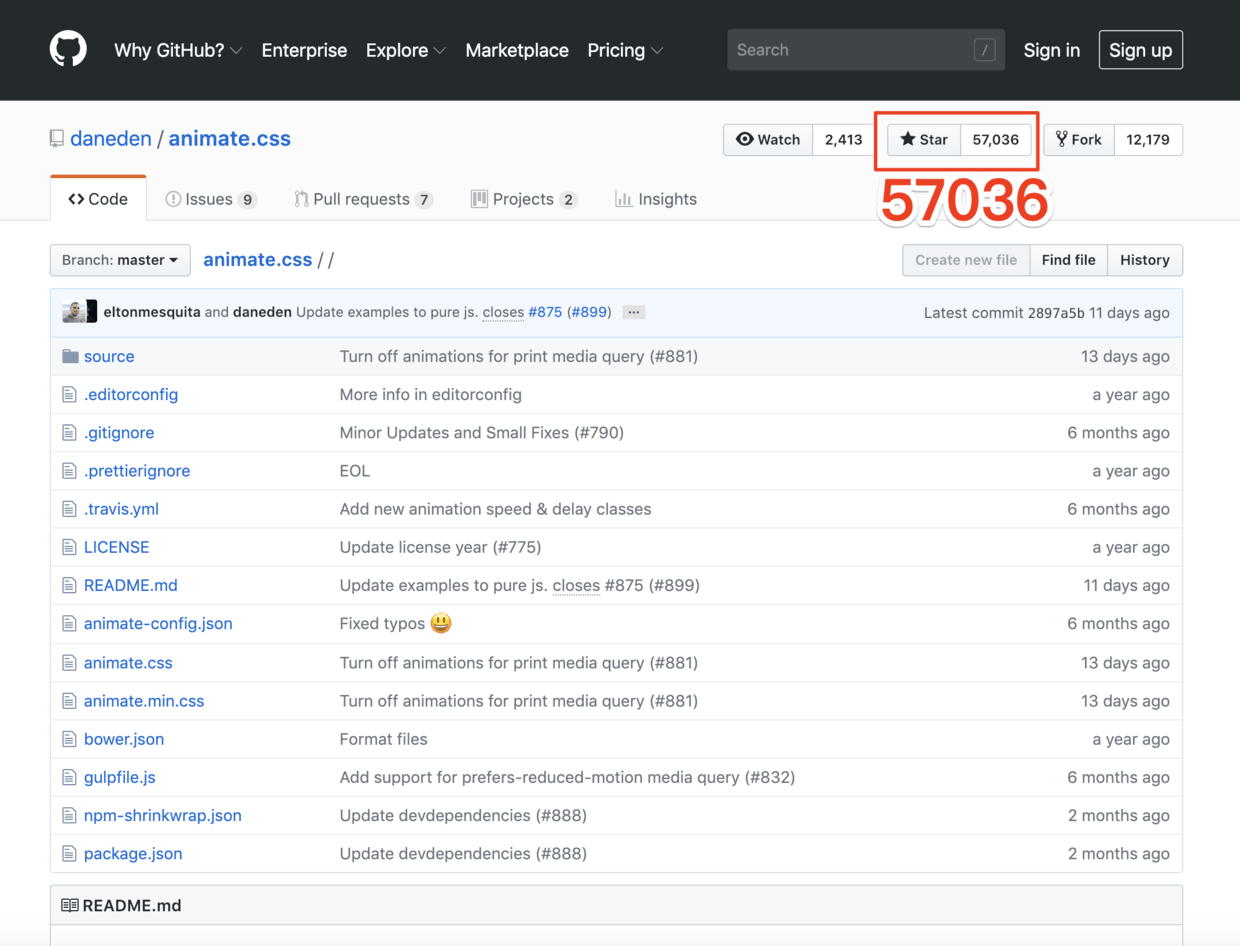
Task: Open the package.json file
Action: 133,853
